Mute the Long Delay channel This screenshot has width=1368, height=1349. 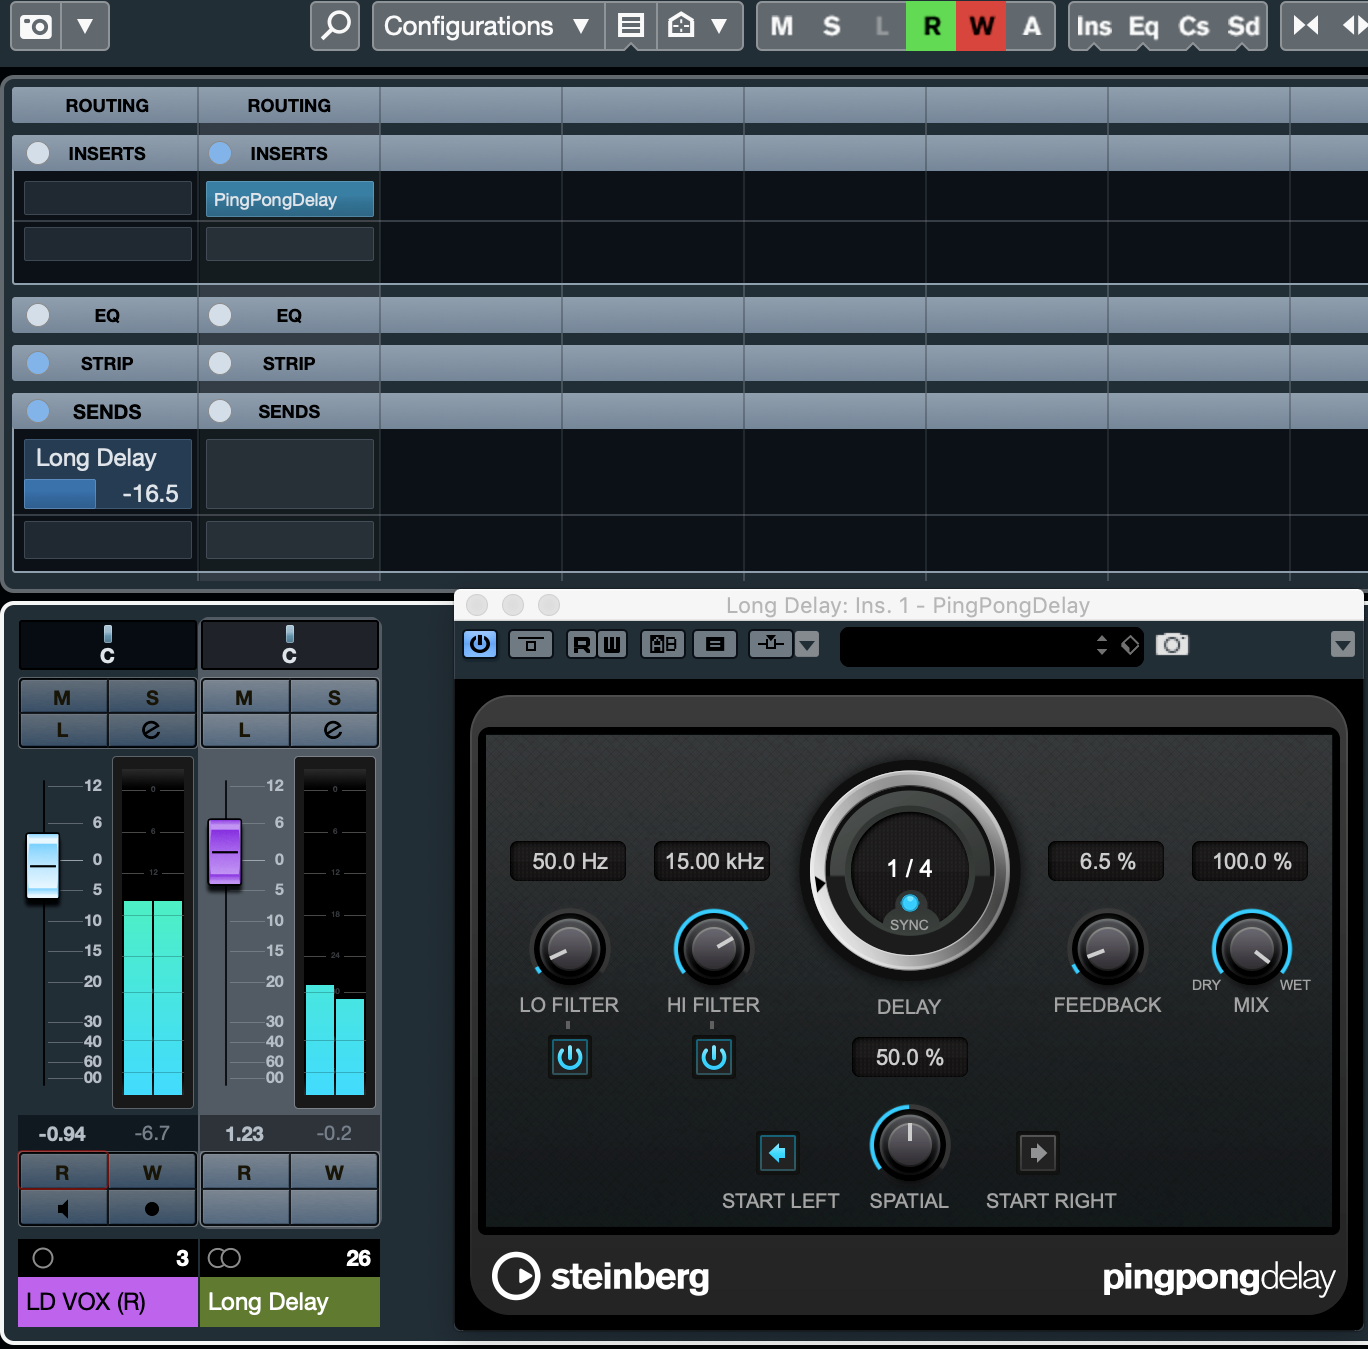click(x=244, y=697)
